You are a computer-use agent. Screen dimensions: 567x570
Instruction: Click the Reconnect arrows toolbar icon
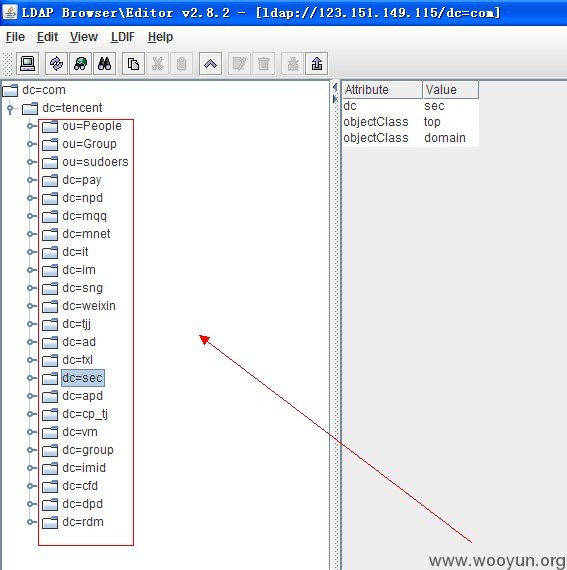[56, 64]
